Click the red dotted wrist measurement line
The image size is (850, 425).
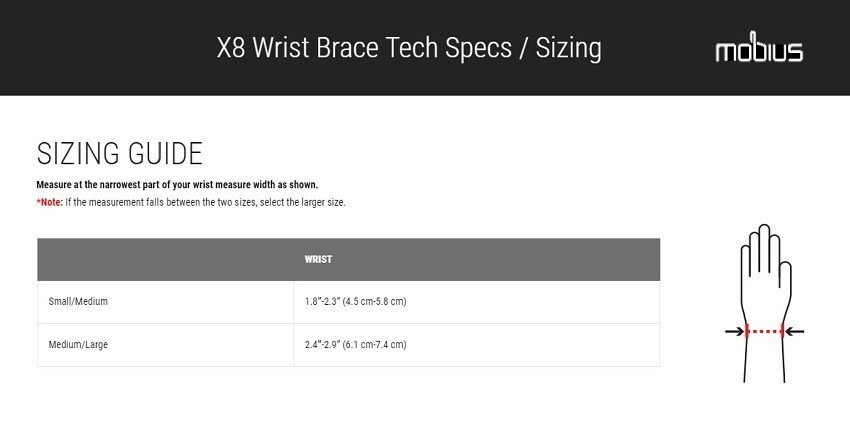click(x=765, y=332)
